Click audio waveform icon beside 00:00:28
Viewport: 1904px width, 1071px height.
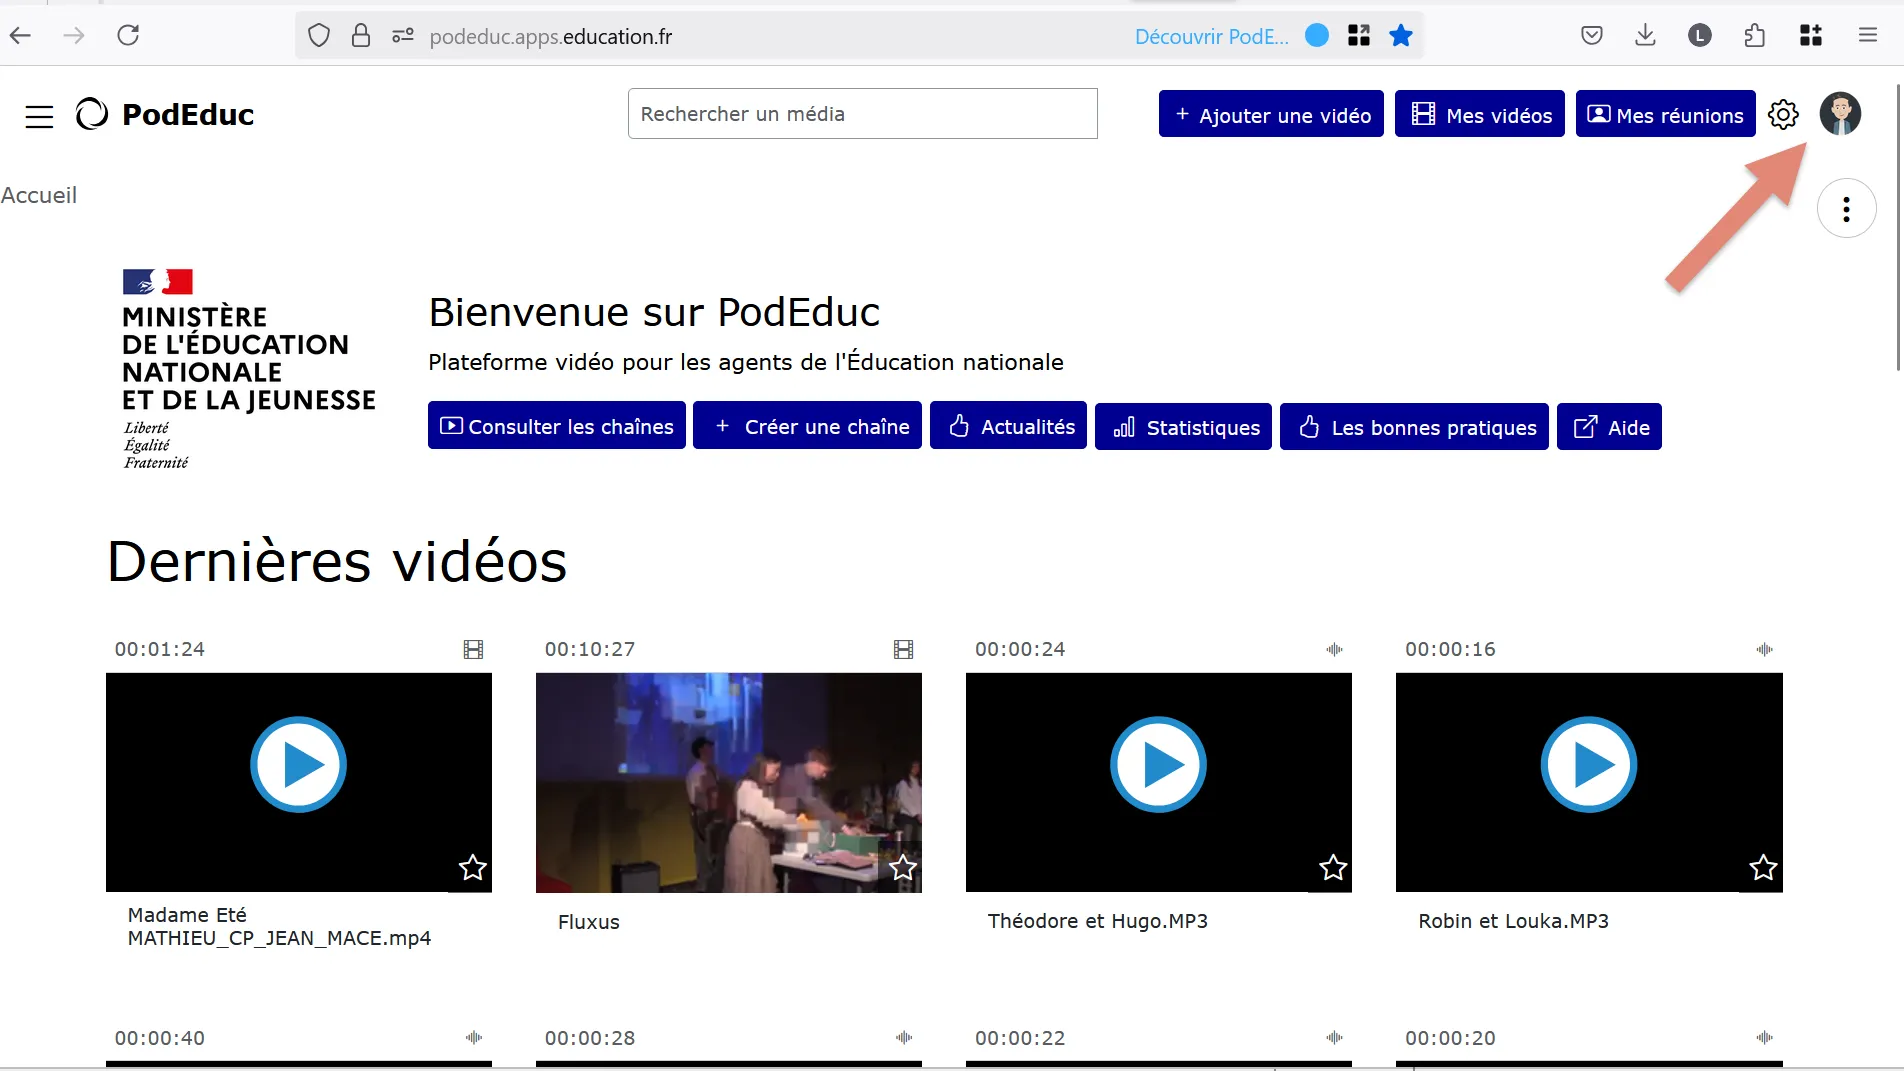tap(904, 1038)
